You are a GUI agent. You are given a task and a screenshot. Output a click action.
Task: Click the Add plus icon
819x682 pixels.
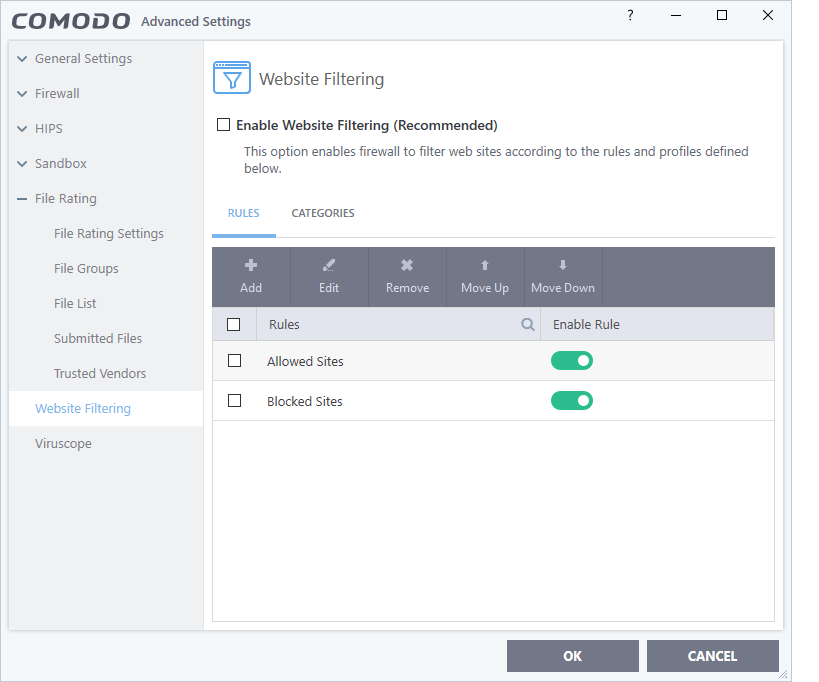251,266
